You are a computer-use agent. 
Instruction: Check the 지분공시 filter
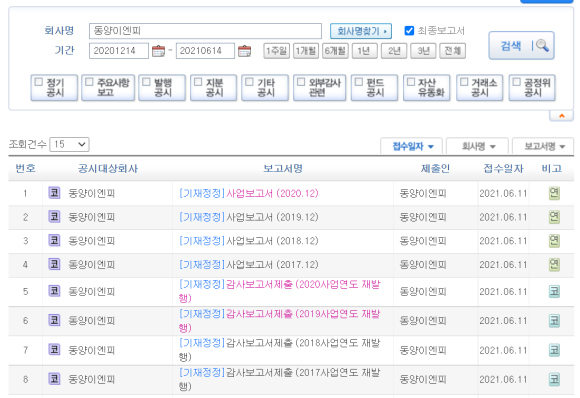coord(198,82)
